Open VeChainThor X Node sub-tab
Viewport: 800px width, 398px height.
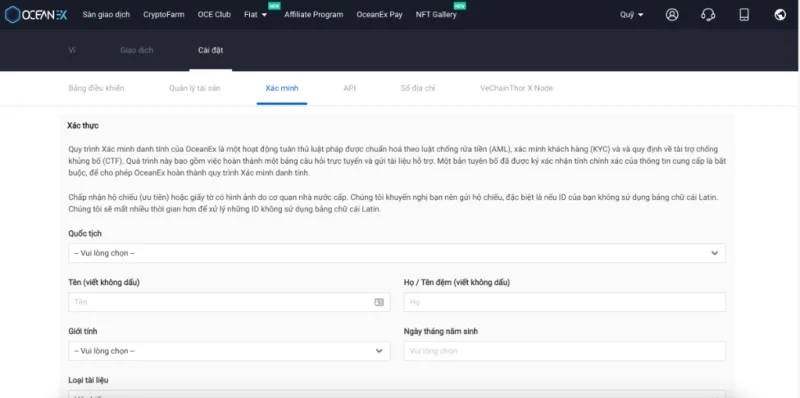click(516, 88)
